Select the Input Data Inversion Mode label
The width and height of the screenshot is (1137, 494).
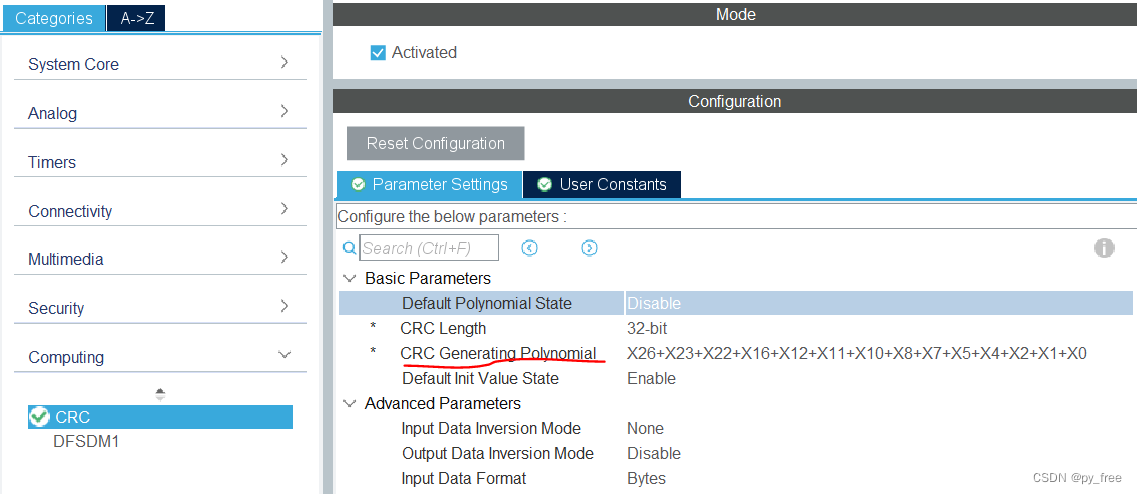click(x=491, y=429)
